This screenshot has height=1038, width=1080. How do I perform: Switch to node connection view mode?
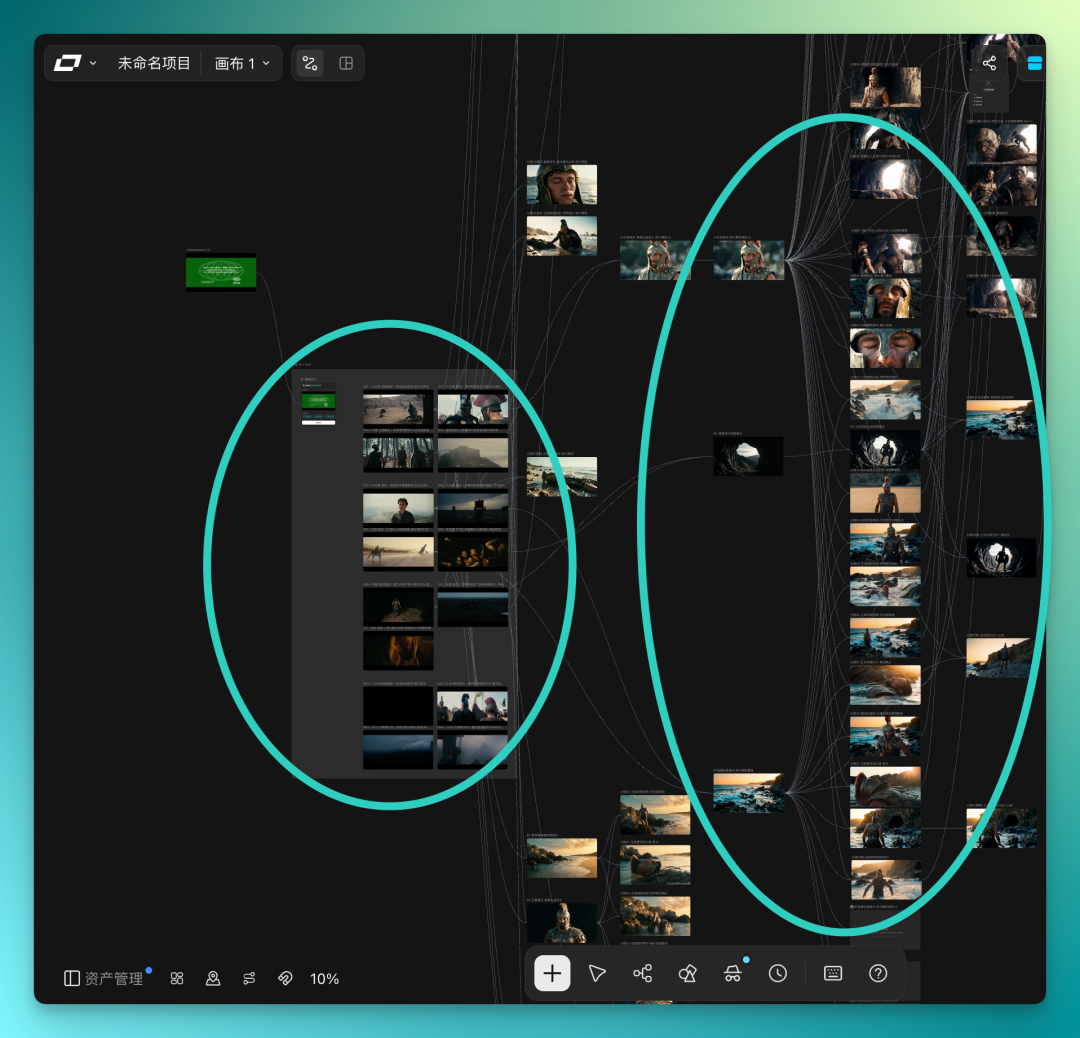310,63
